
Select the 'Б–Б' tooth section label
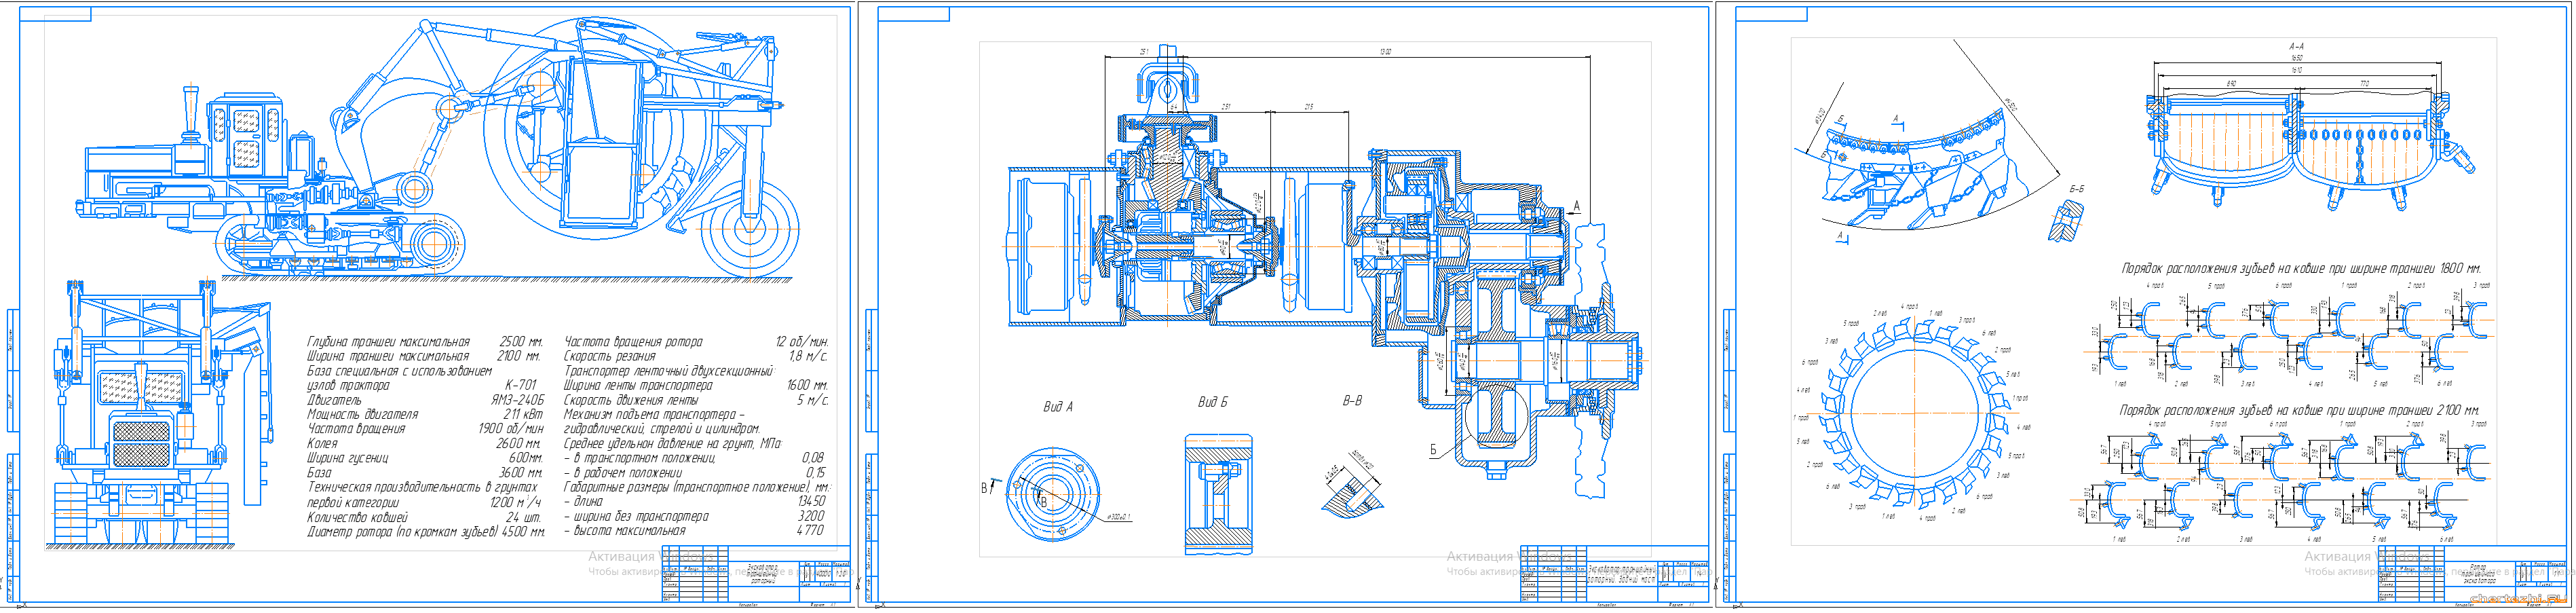tap(2077, 189)
